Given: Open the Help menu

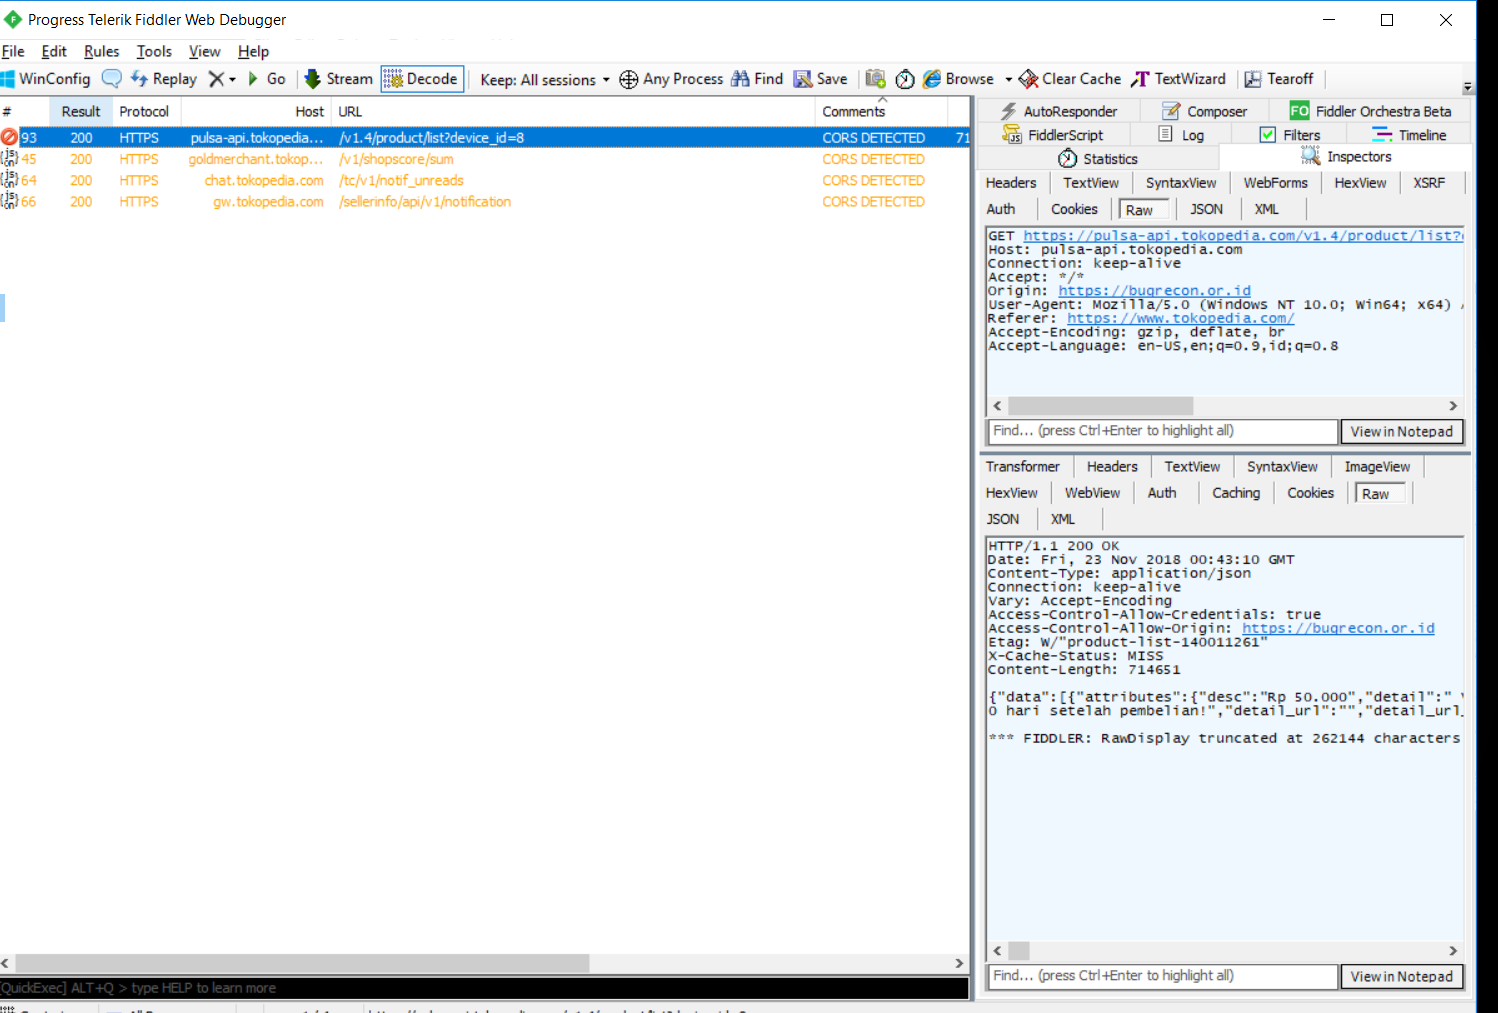Looking at the screenshot, I should [x=253, y=51].
